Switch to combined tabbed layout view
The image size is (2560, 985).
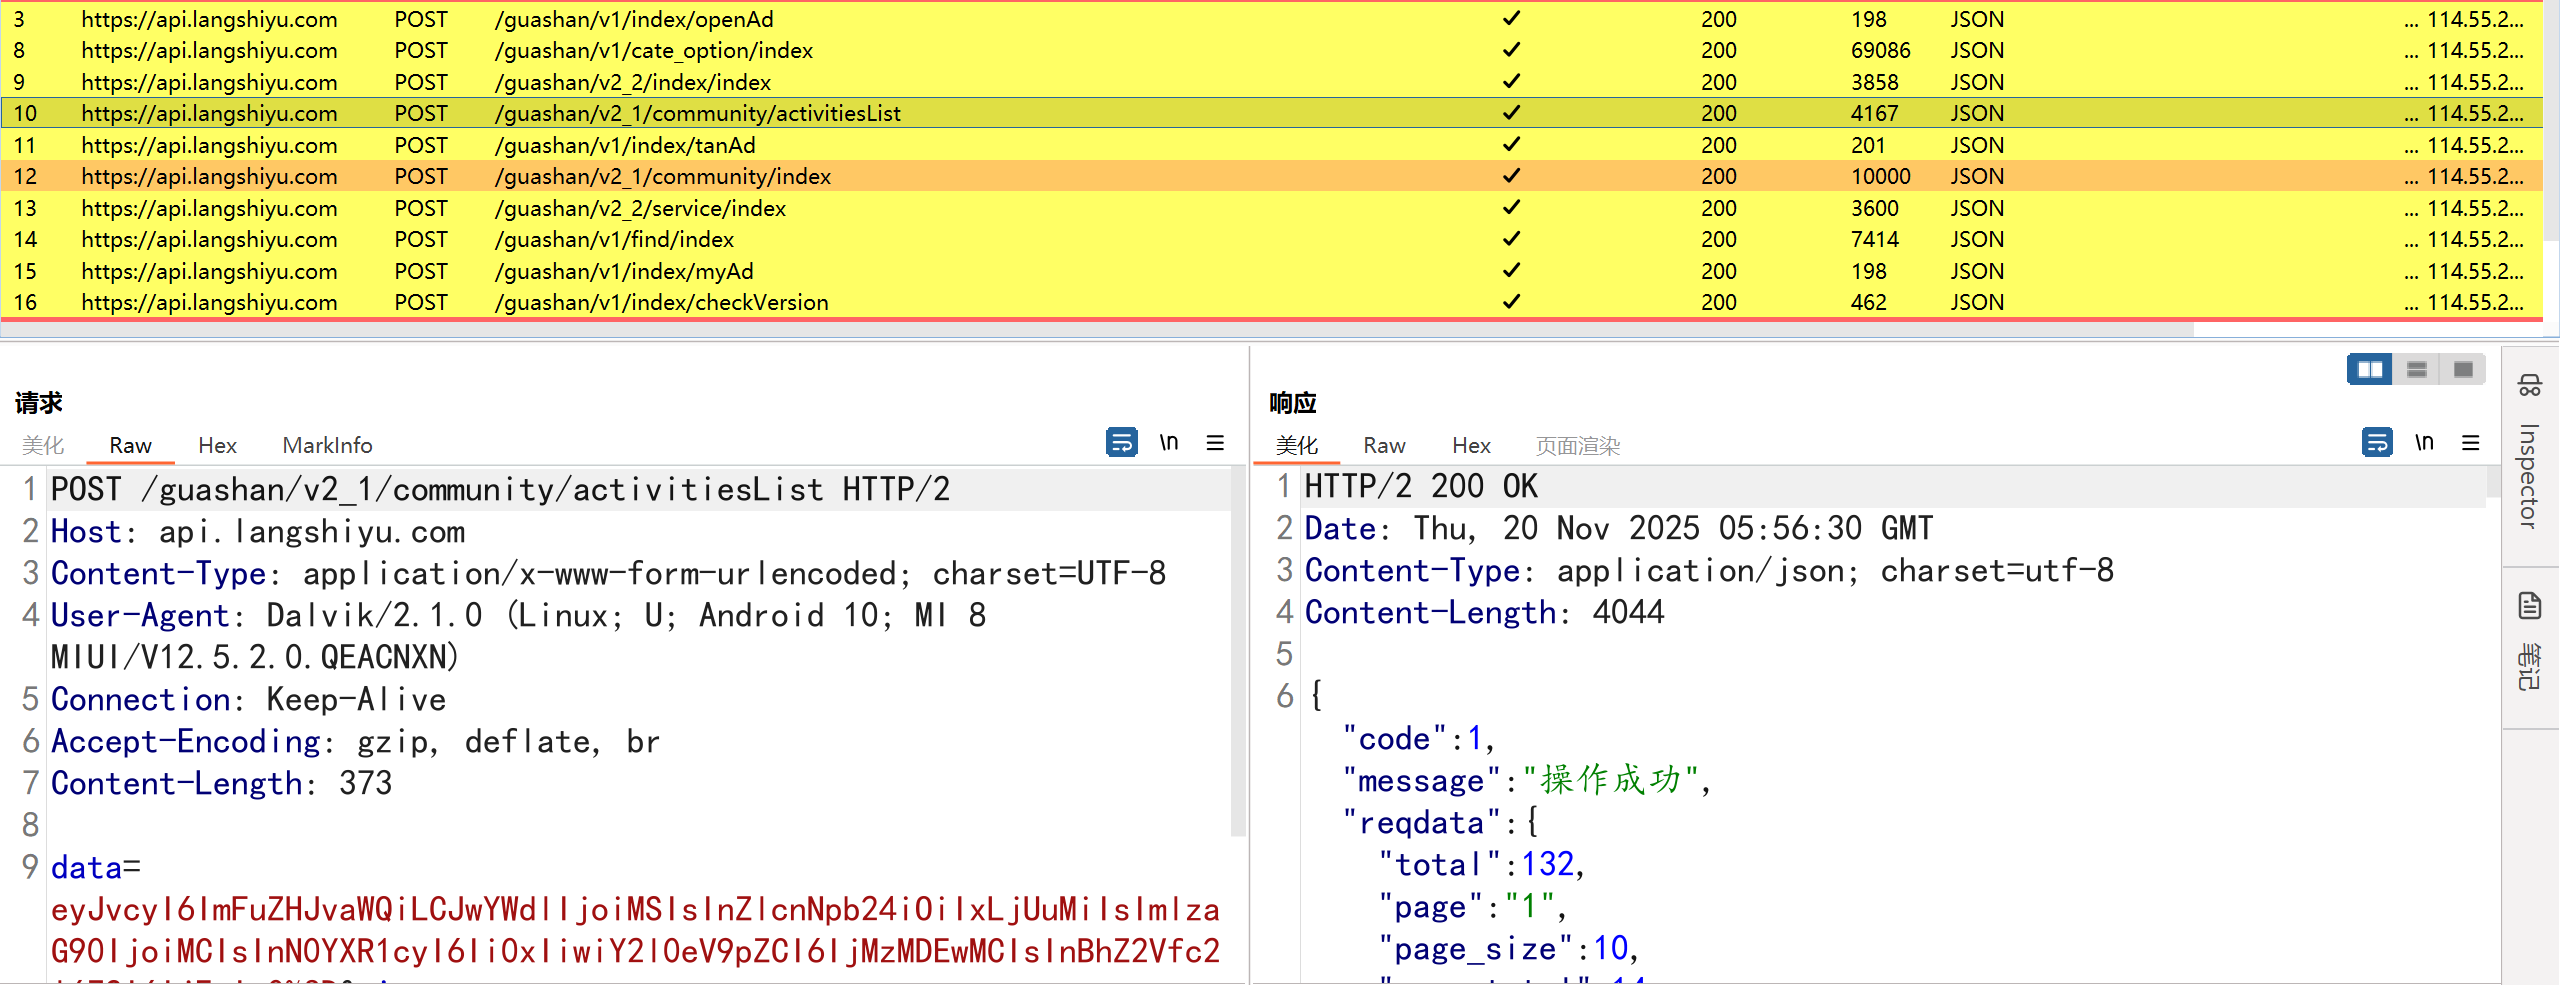pyautogui.click(x=2463, y=370)
